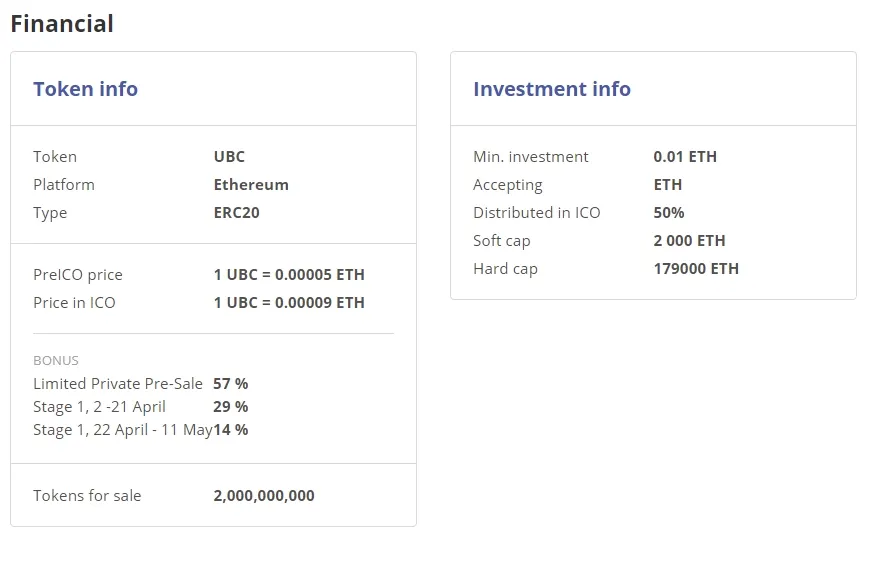Click the Hard cap label
This screenshot has height=574, width=886.
(x=505, y=269)
